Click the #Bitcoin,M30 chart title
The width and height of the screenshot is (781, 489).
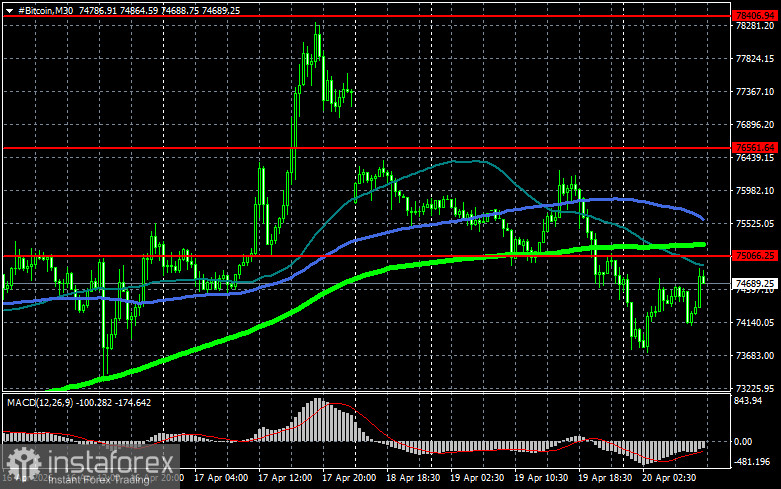point(46,10)
